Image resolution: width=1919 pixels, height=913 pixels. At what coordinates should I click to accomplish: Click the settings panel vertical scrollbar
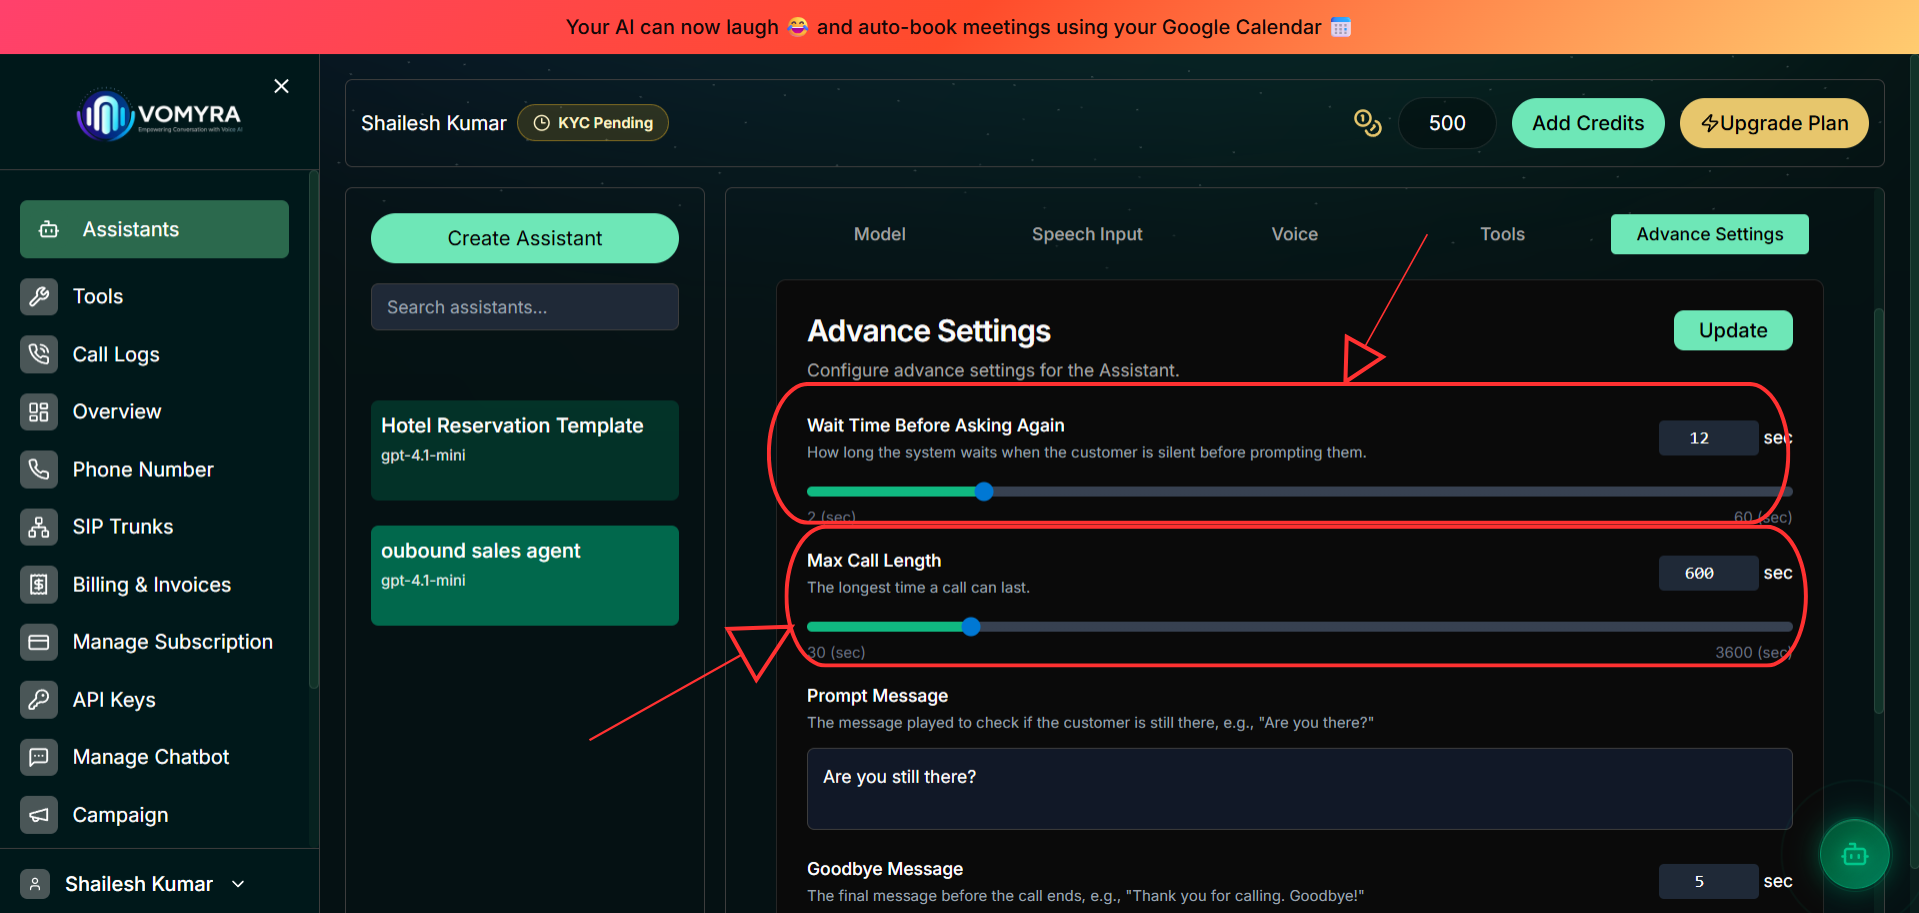(x=1878, y=510)
